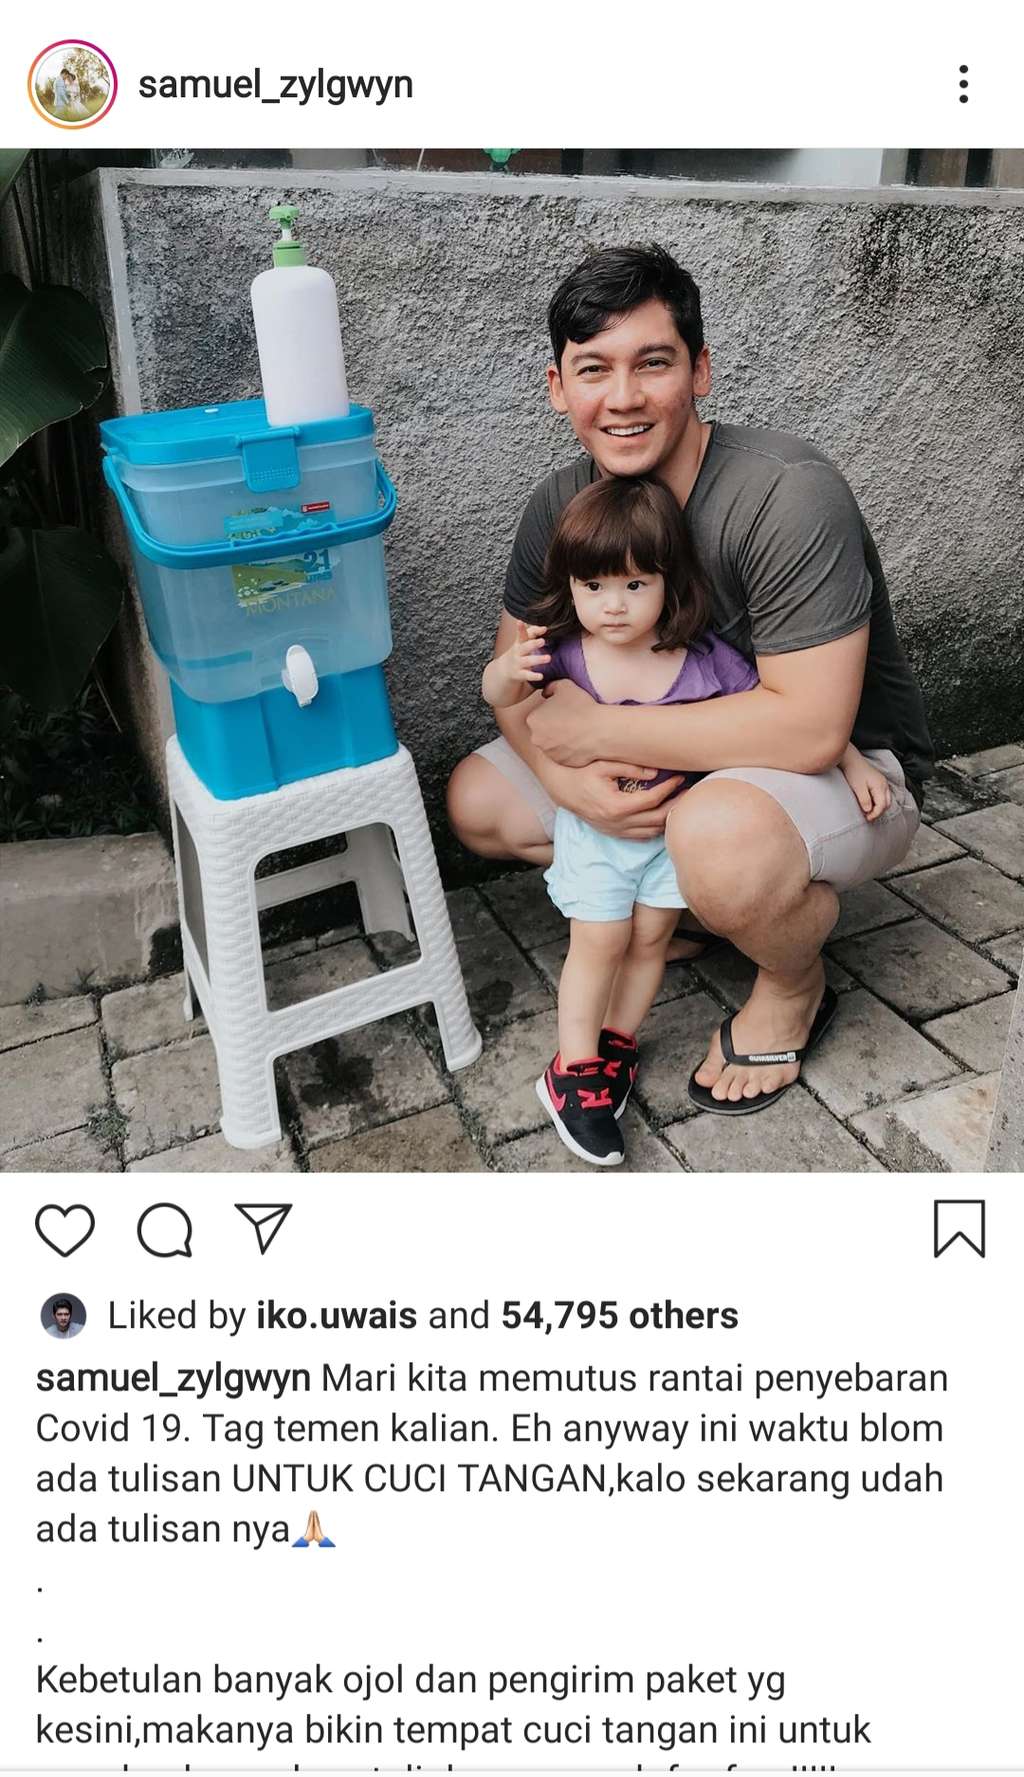Open samuel_zylgwyn username in the caption

pos(173,1378)
